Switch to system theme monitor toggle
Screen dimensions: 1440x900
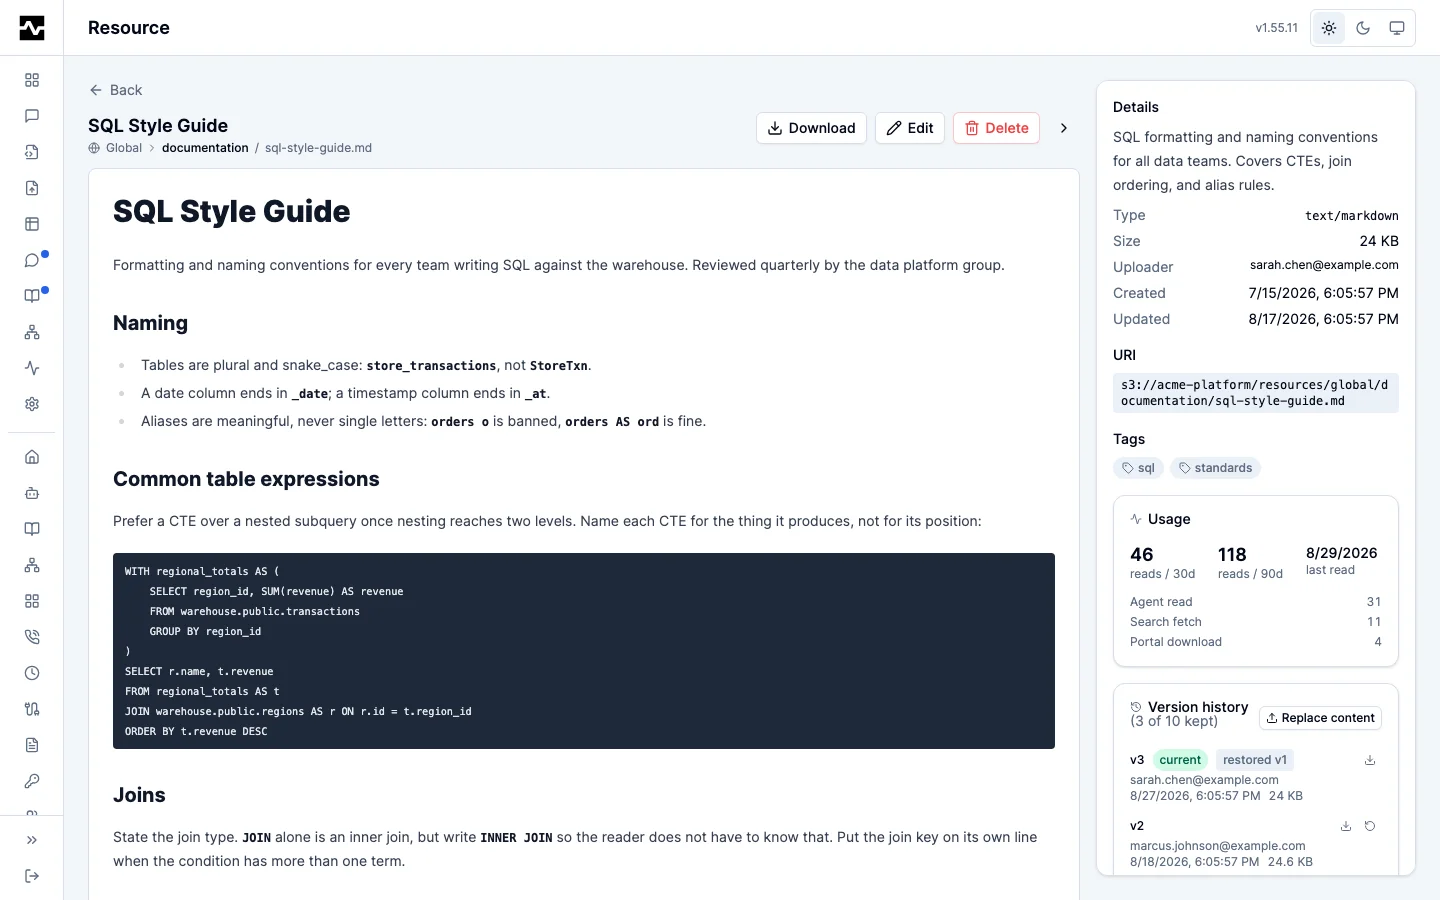[x=1397, y=28]
